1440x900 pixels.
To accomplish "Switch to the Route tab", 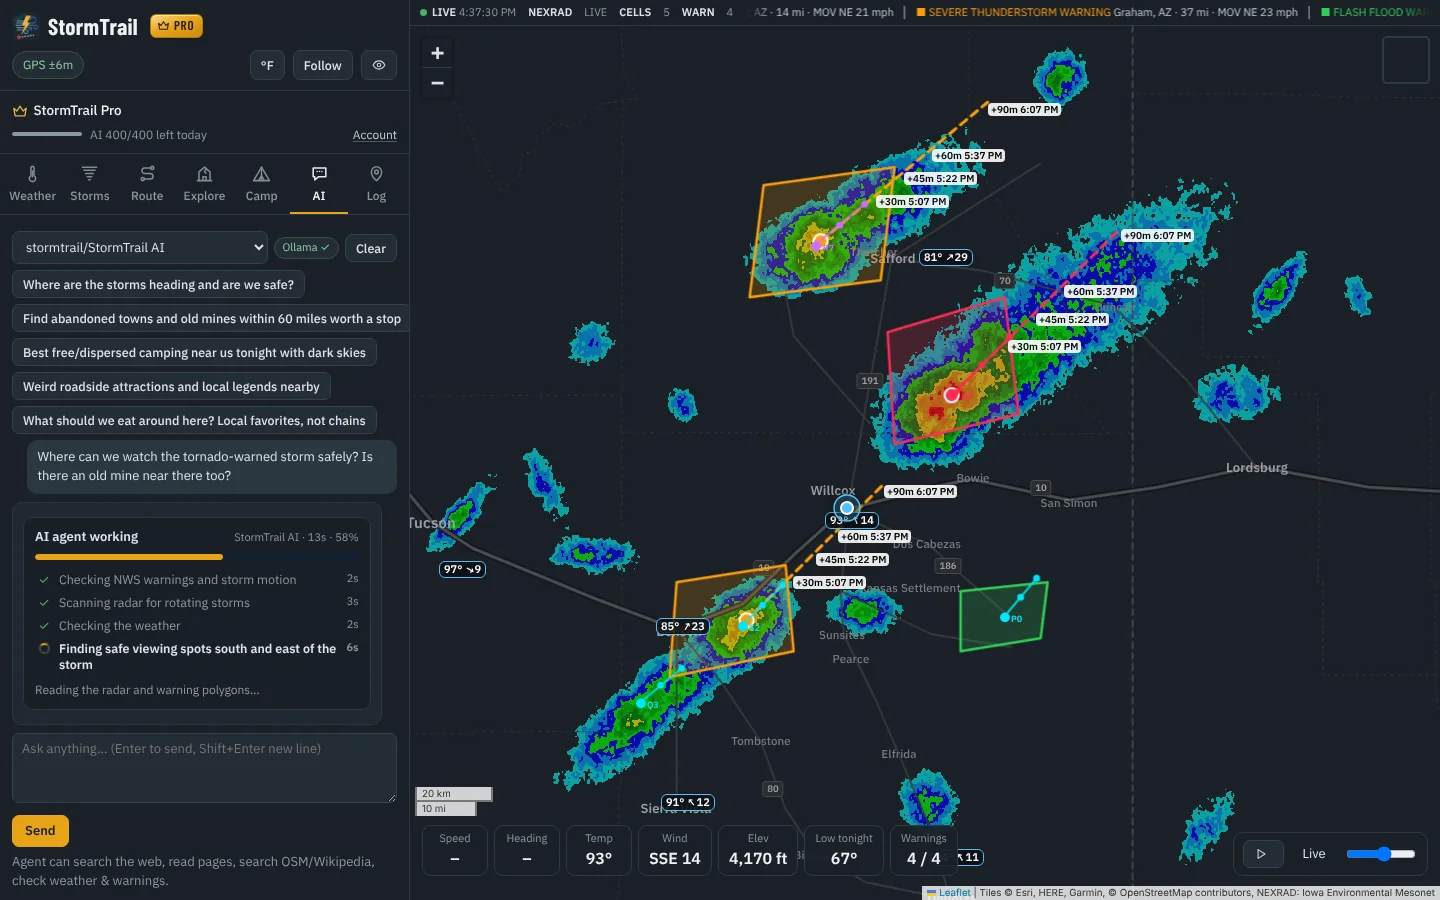I will point(147,184).
